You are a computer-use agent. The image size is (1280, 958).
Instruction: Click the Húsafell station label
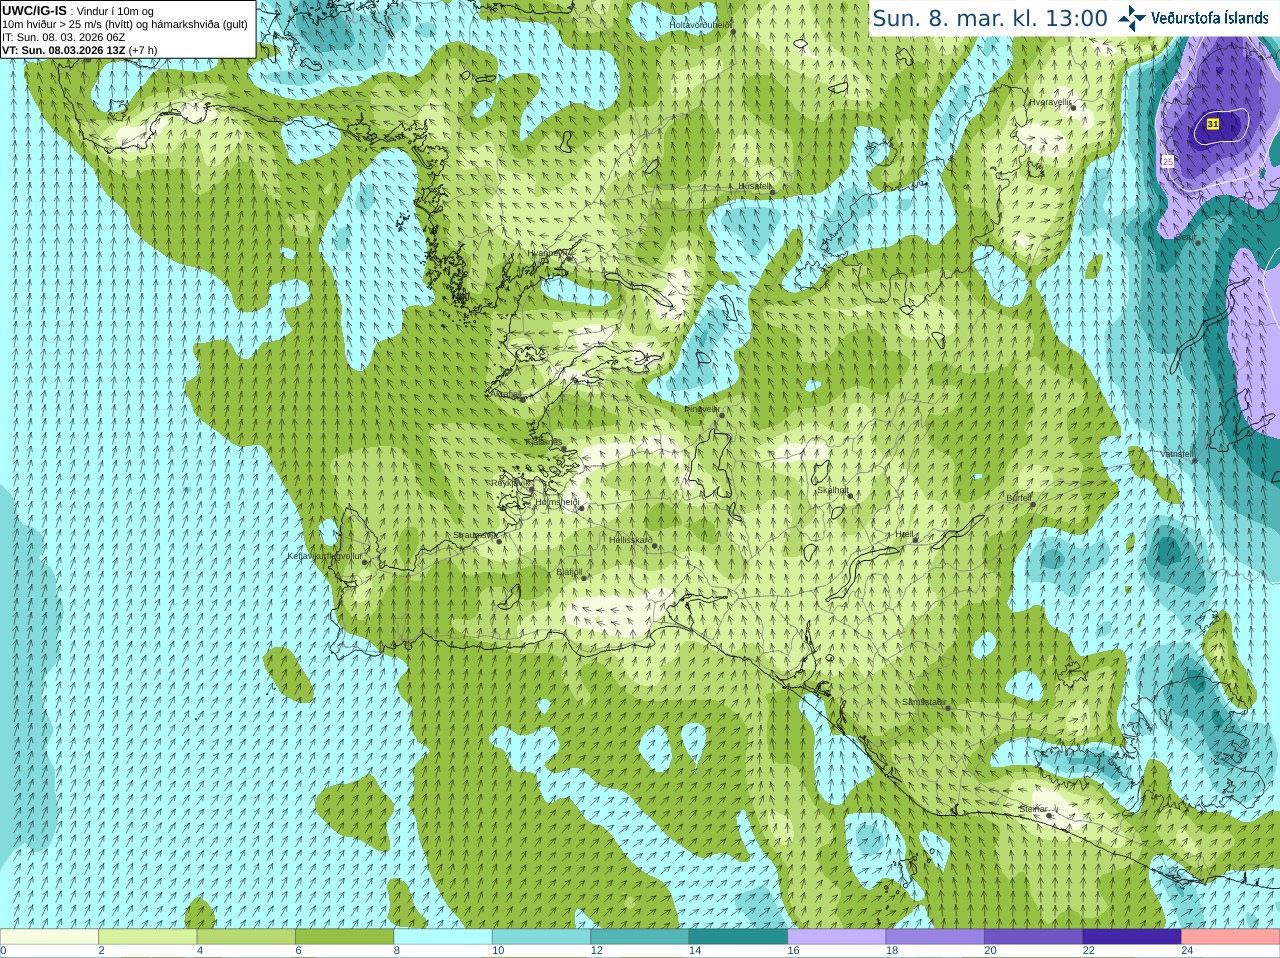point(754,186)
